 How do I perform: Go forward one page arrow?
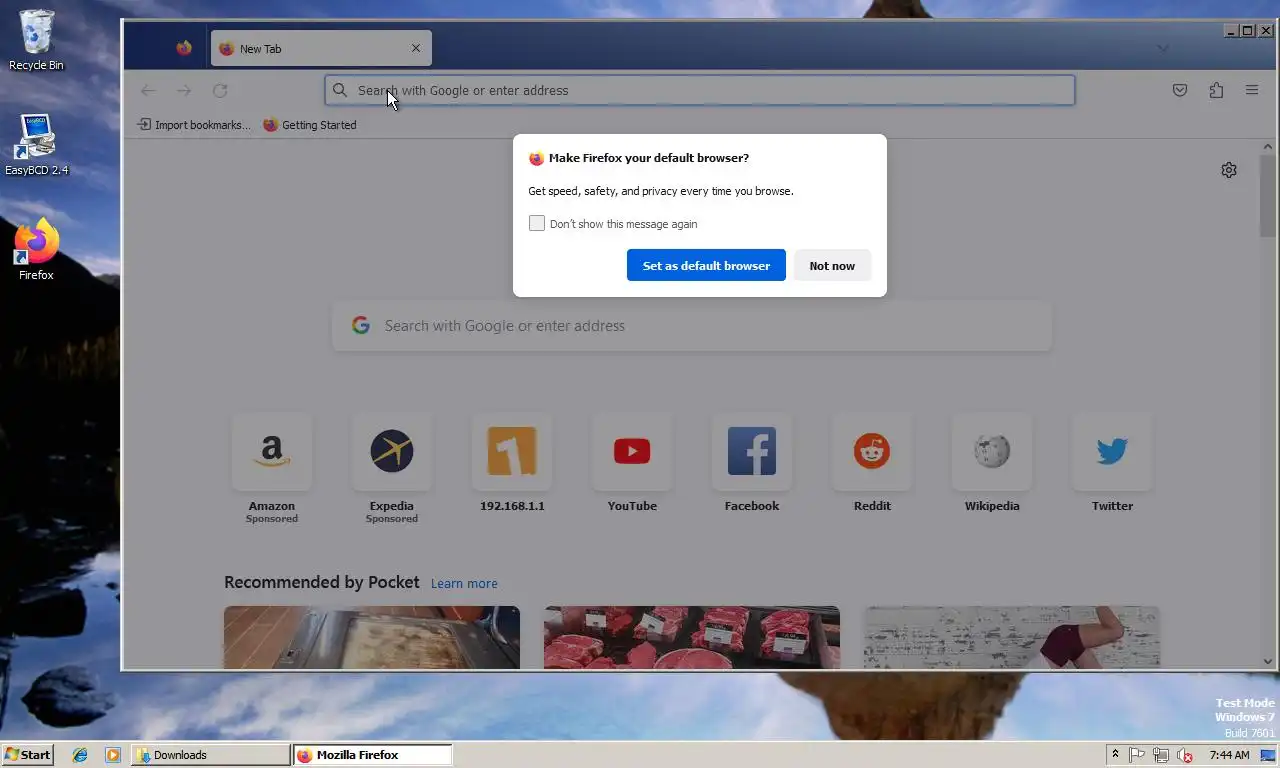tap(184, 90)
